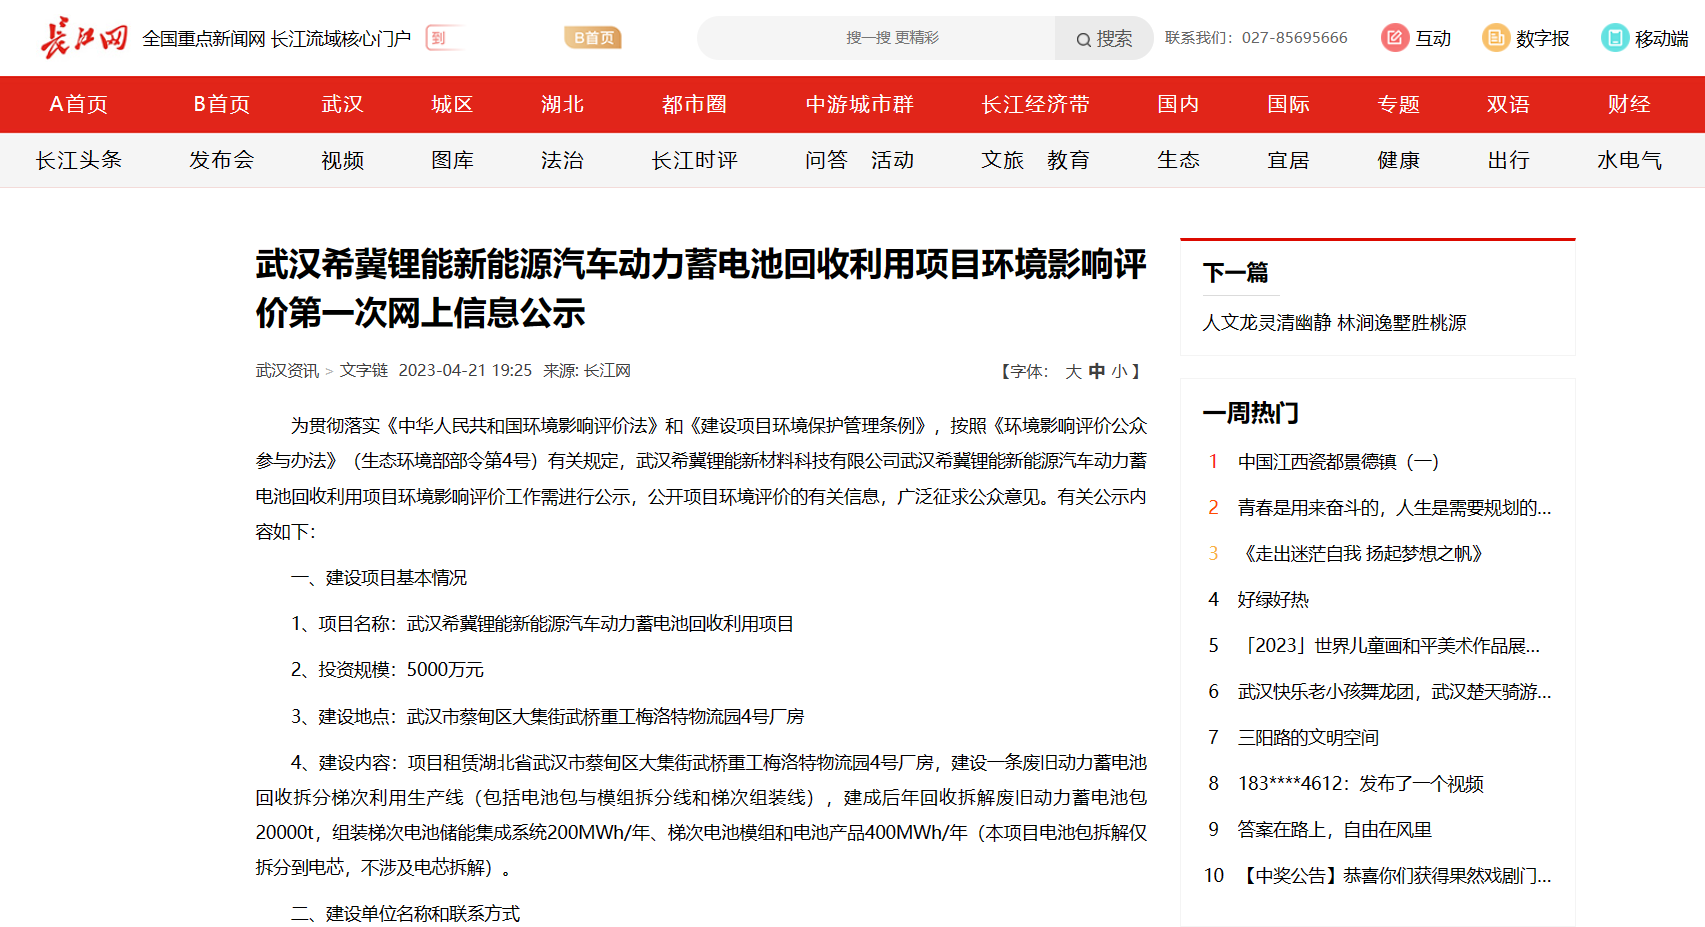Open the A首页 menu item
Image resolution: width=1705 pixels, height=927 pixels.
(x=79, y=104)
